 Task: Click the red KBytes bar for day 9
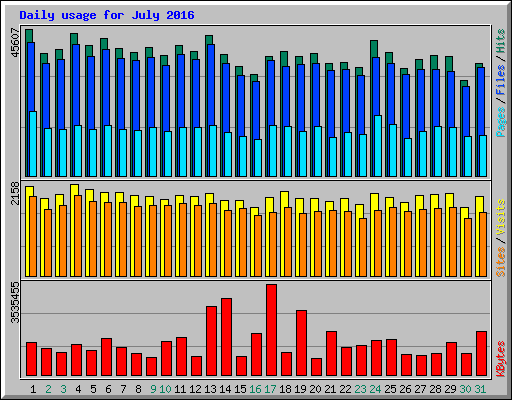(151, 367)
